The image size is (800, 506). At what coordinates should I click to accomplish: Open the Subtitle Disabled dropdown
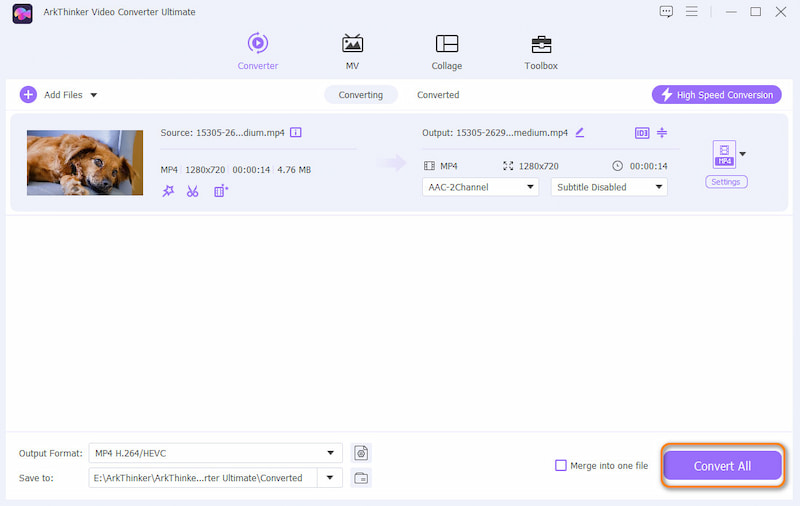pos(609,187)
